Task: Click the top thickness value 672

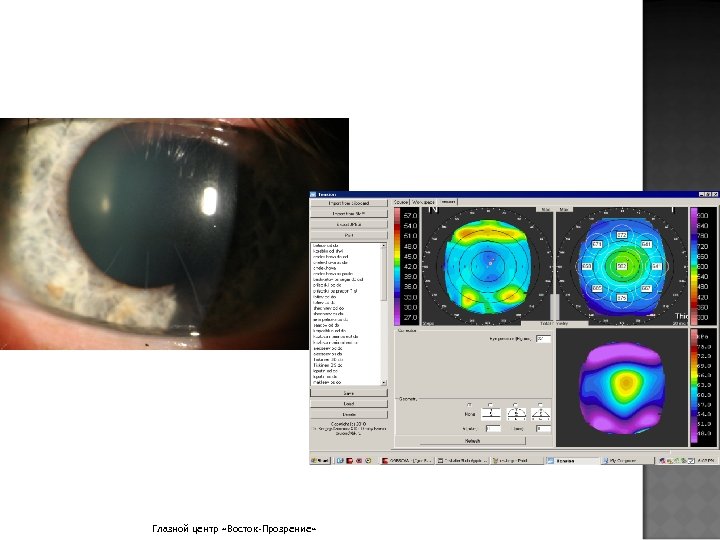Action: [x=622, y=235]
